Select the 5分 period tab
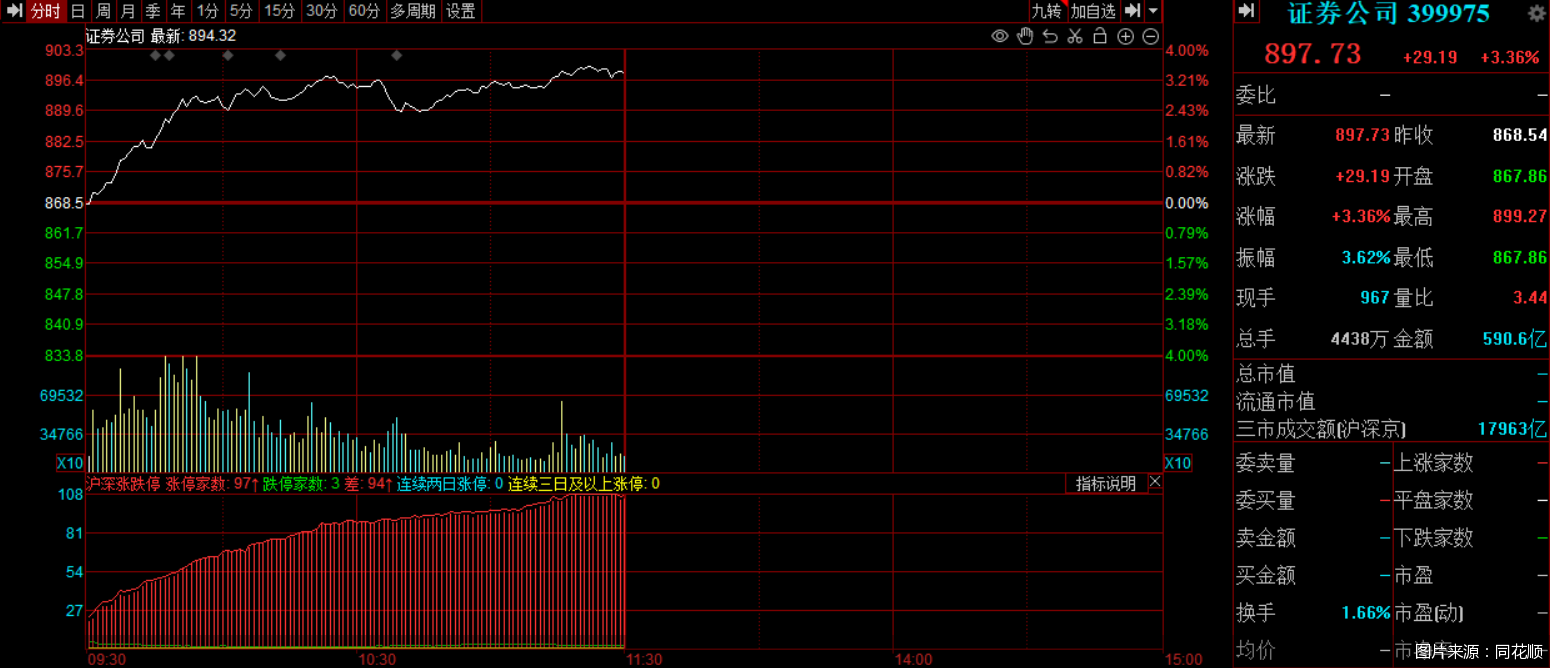This screenshot has width=1550, height=668. (240, 11)
